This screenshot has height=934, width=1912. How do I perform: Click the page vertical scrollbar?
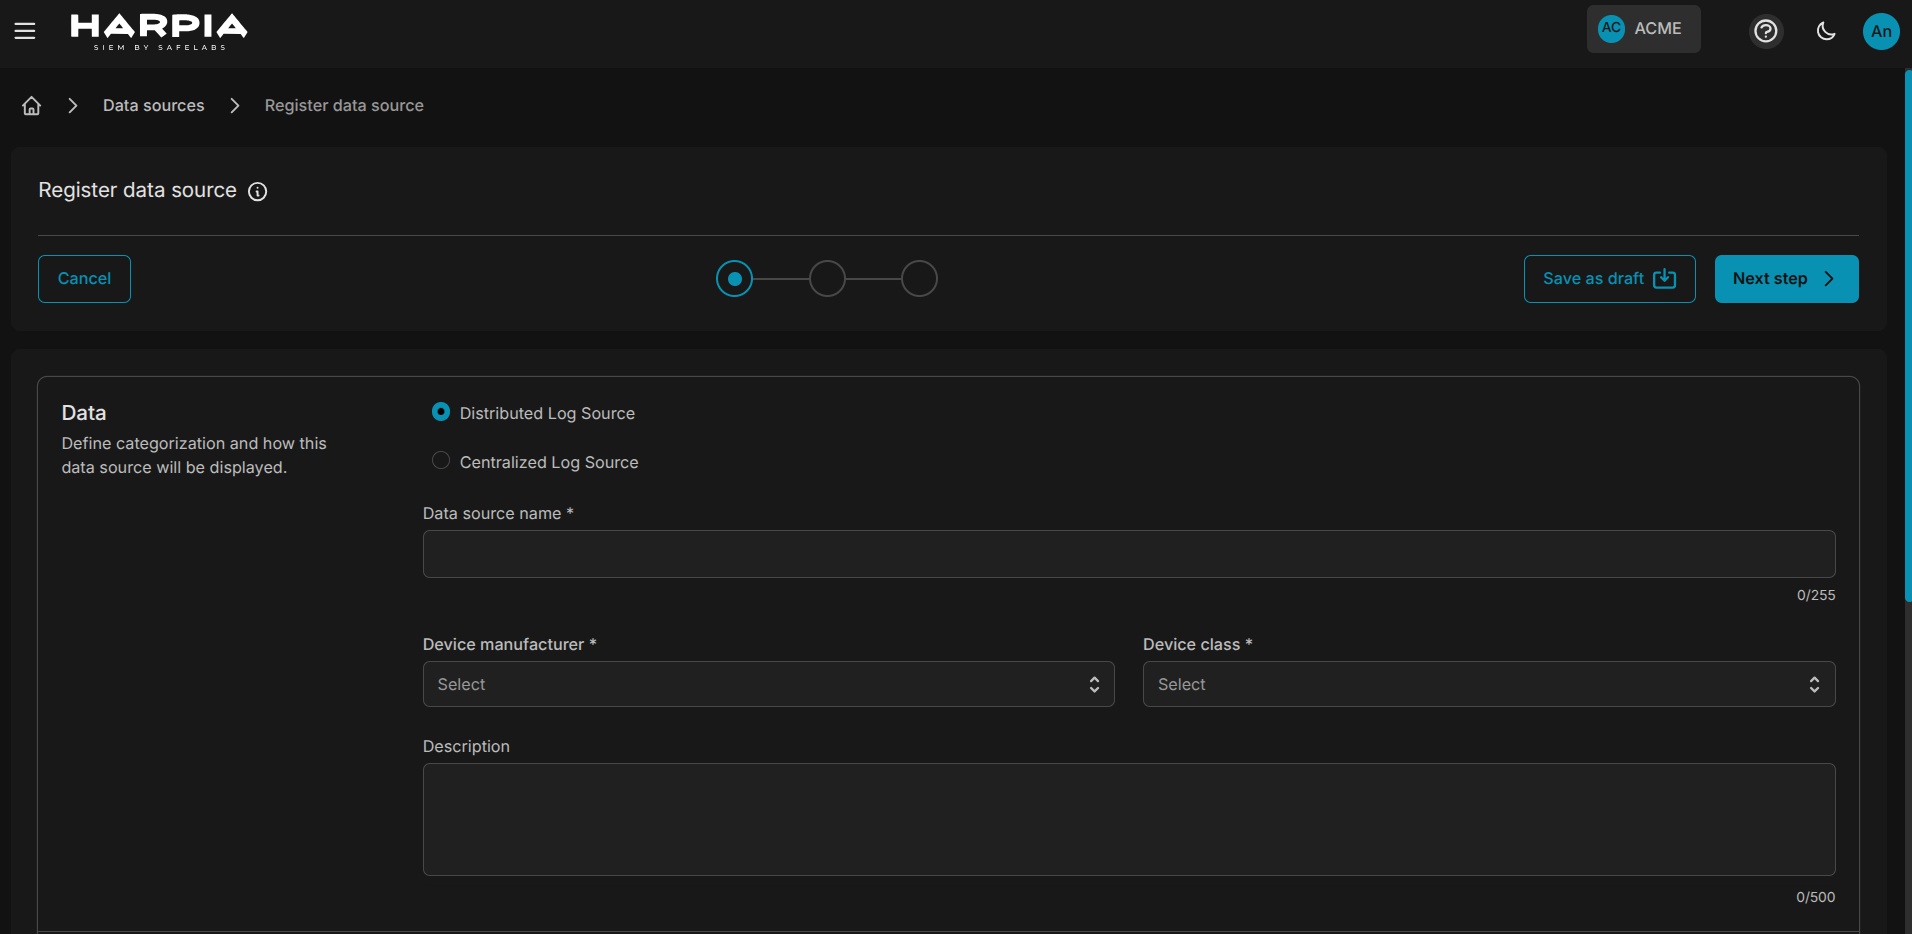coord(1908,335)
